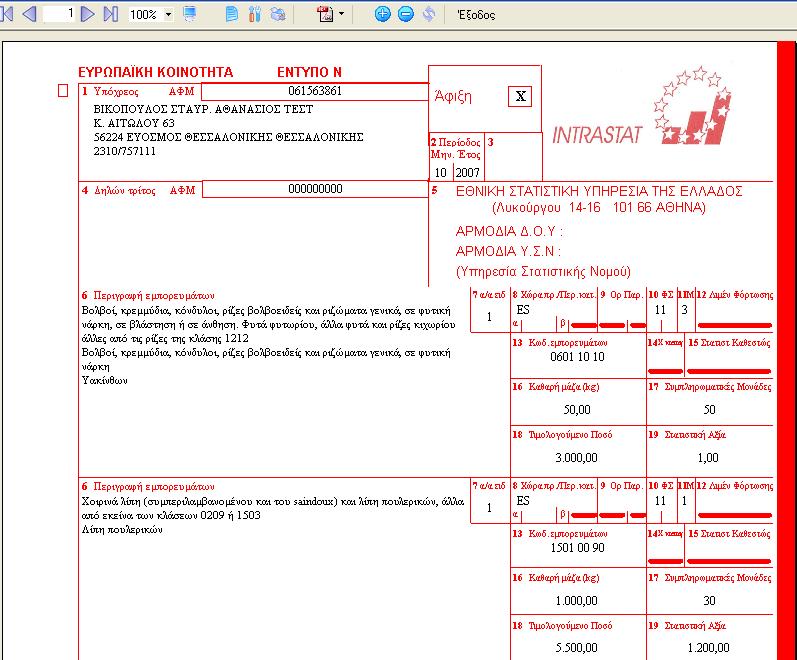The image size is (797, 660).
Task: Jump to the last page
Action: tap(110, 14)
